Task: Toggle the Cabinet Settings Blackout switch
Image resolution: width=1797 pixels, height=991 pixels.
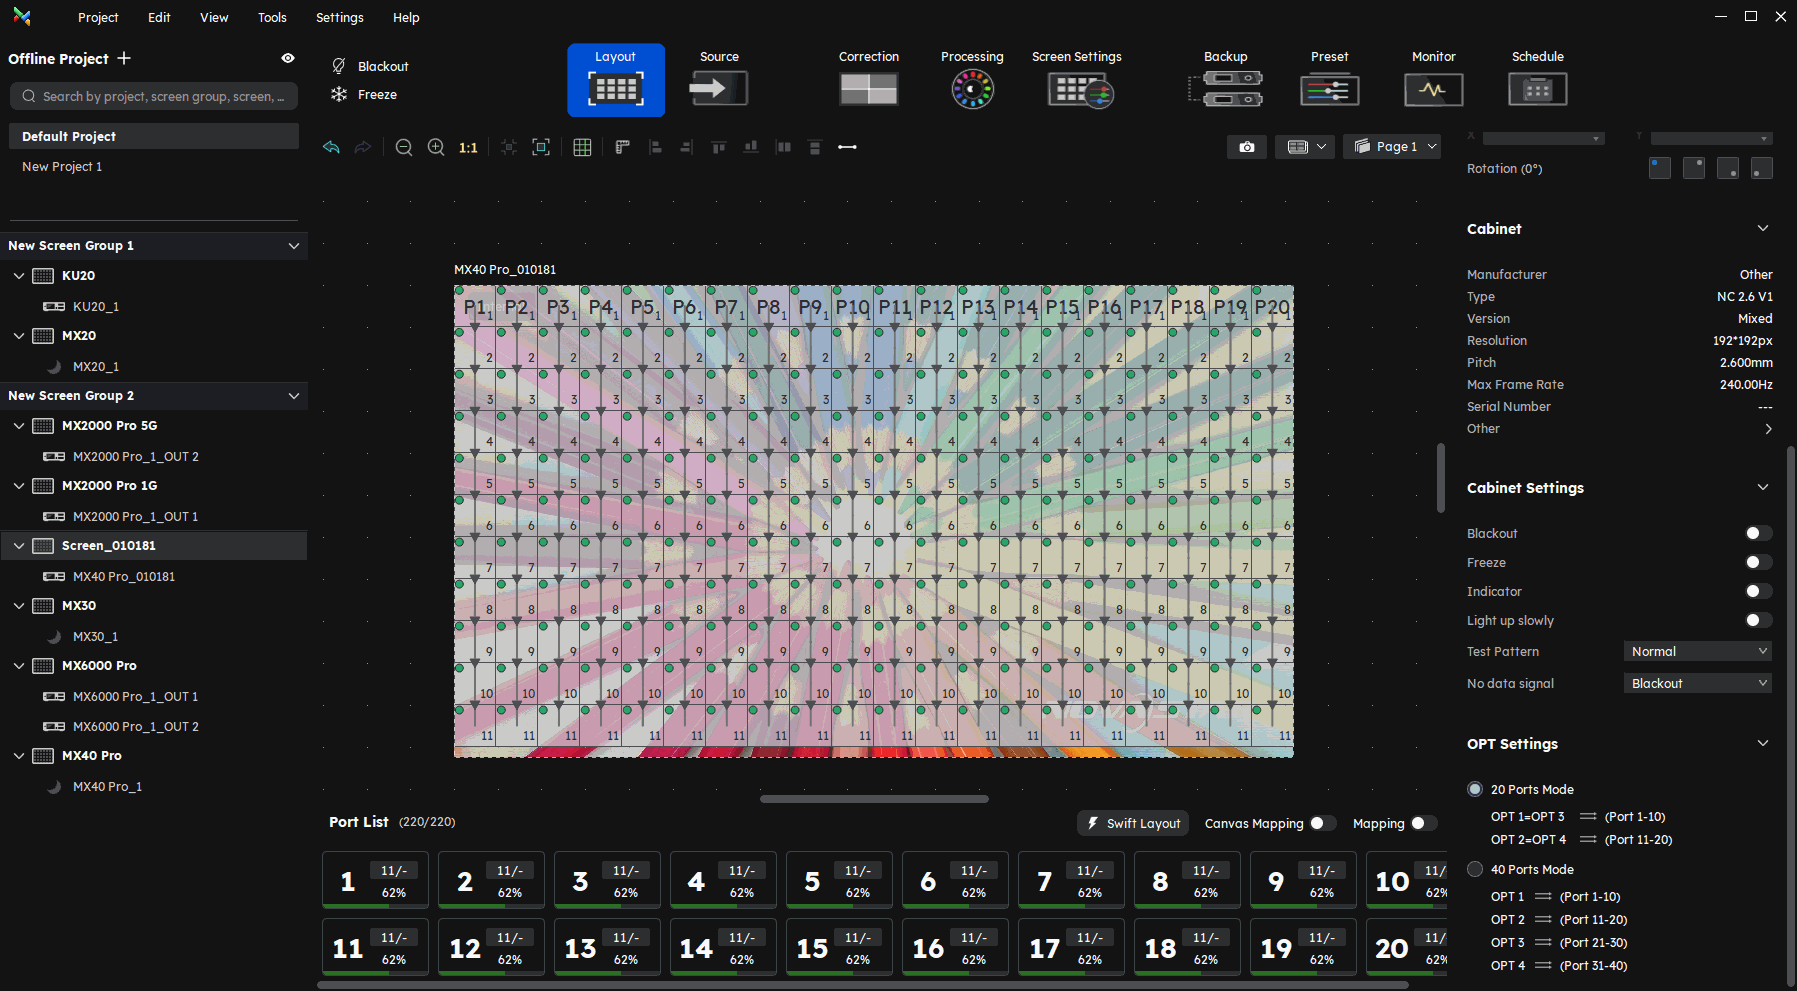Action: 1757,533
